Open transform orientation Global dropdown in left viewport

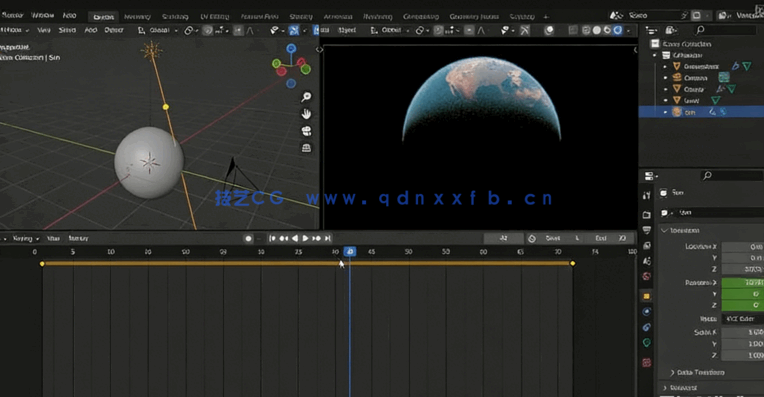pyautogui.click(x=157, y=30)
